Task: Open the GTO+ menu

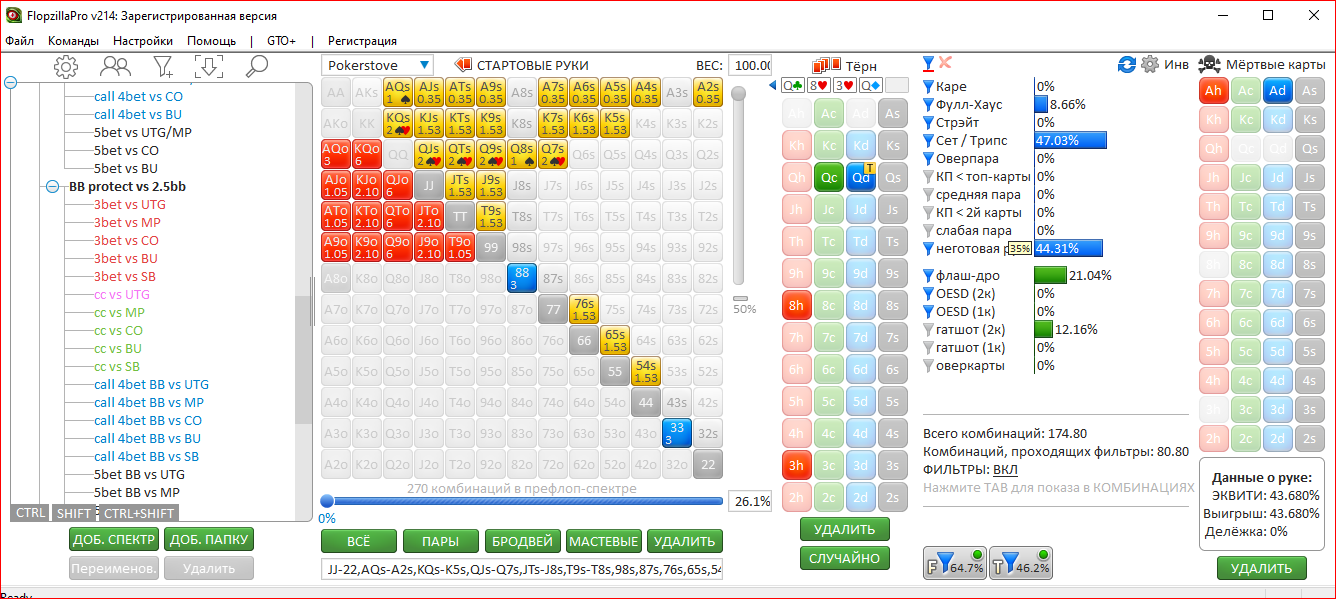Action: coord(281,41)
